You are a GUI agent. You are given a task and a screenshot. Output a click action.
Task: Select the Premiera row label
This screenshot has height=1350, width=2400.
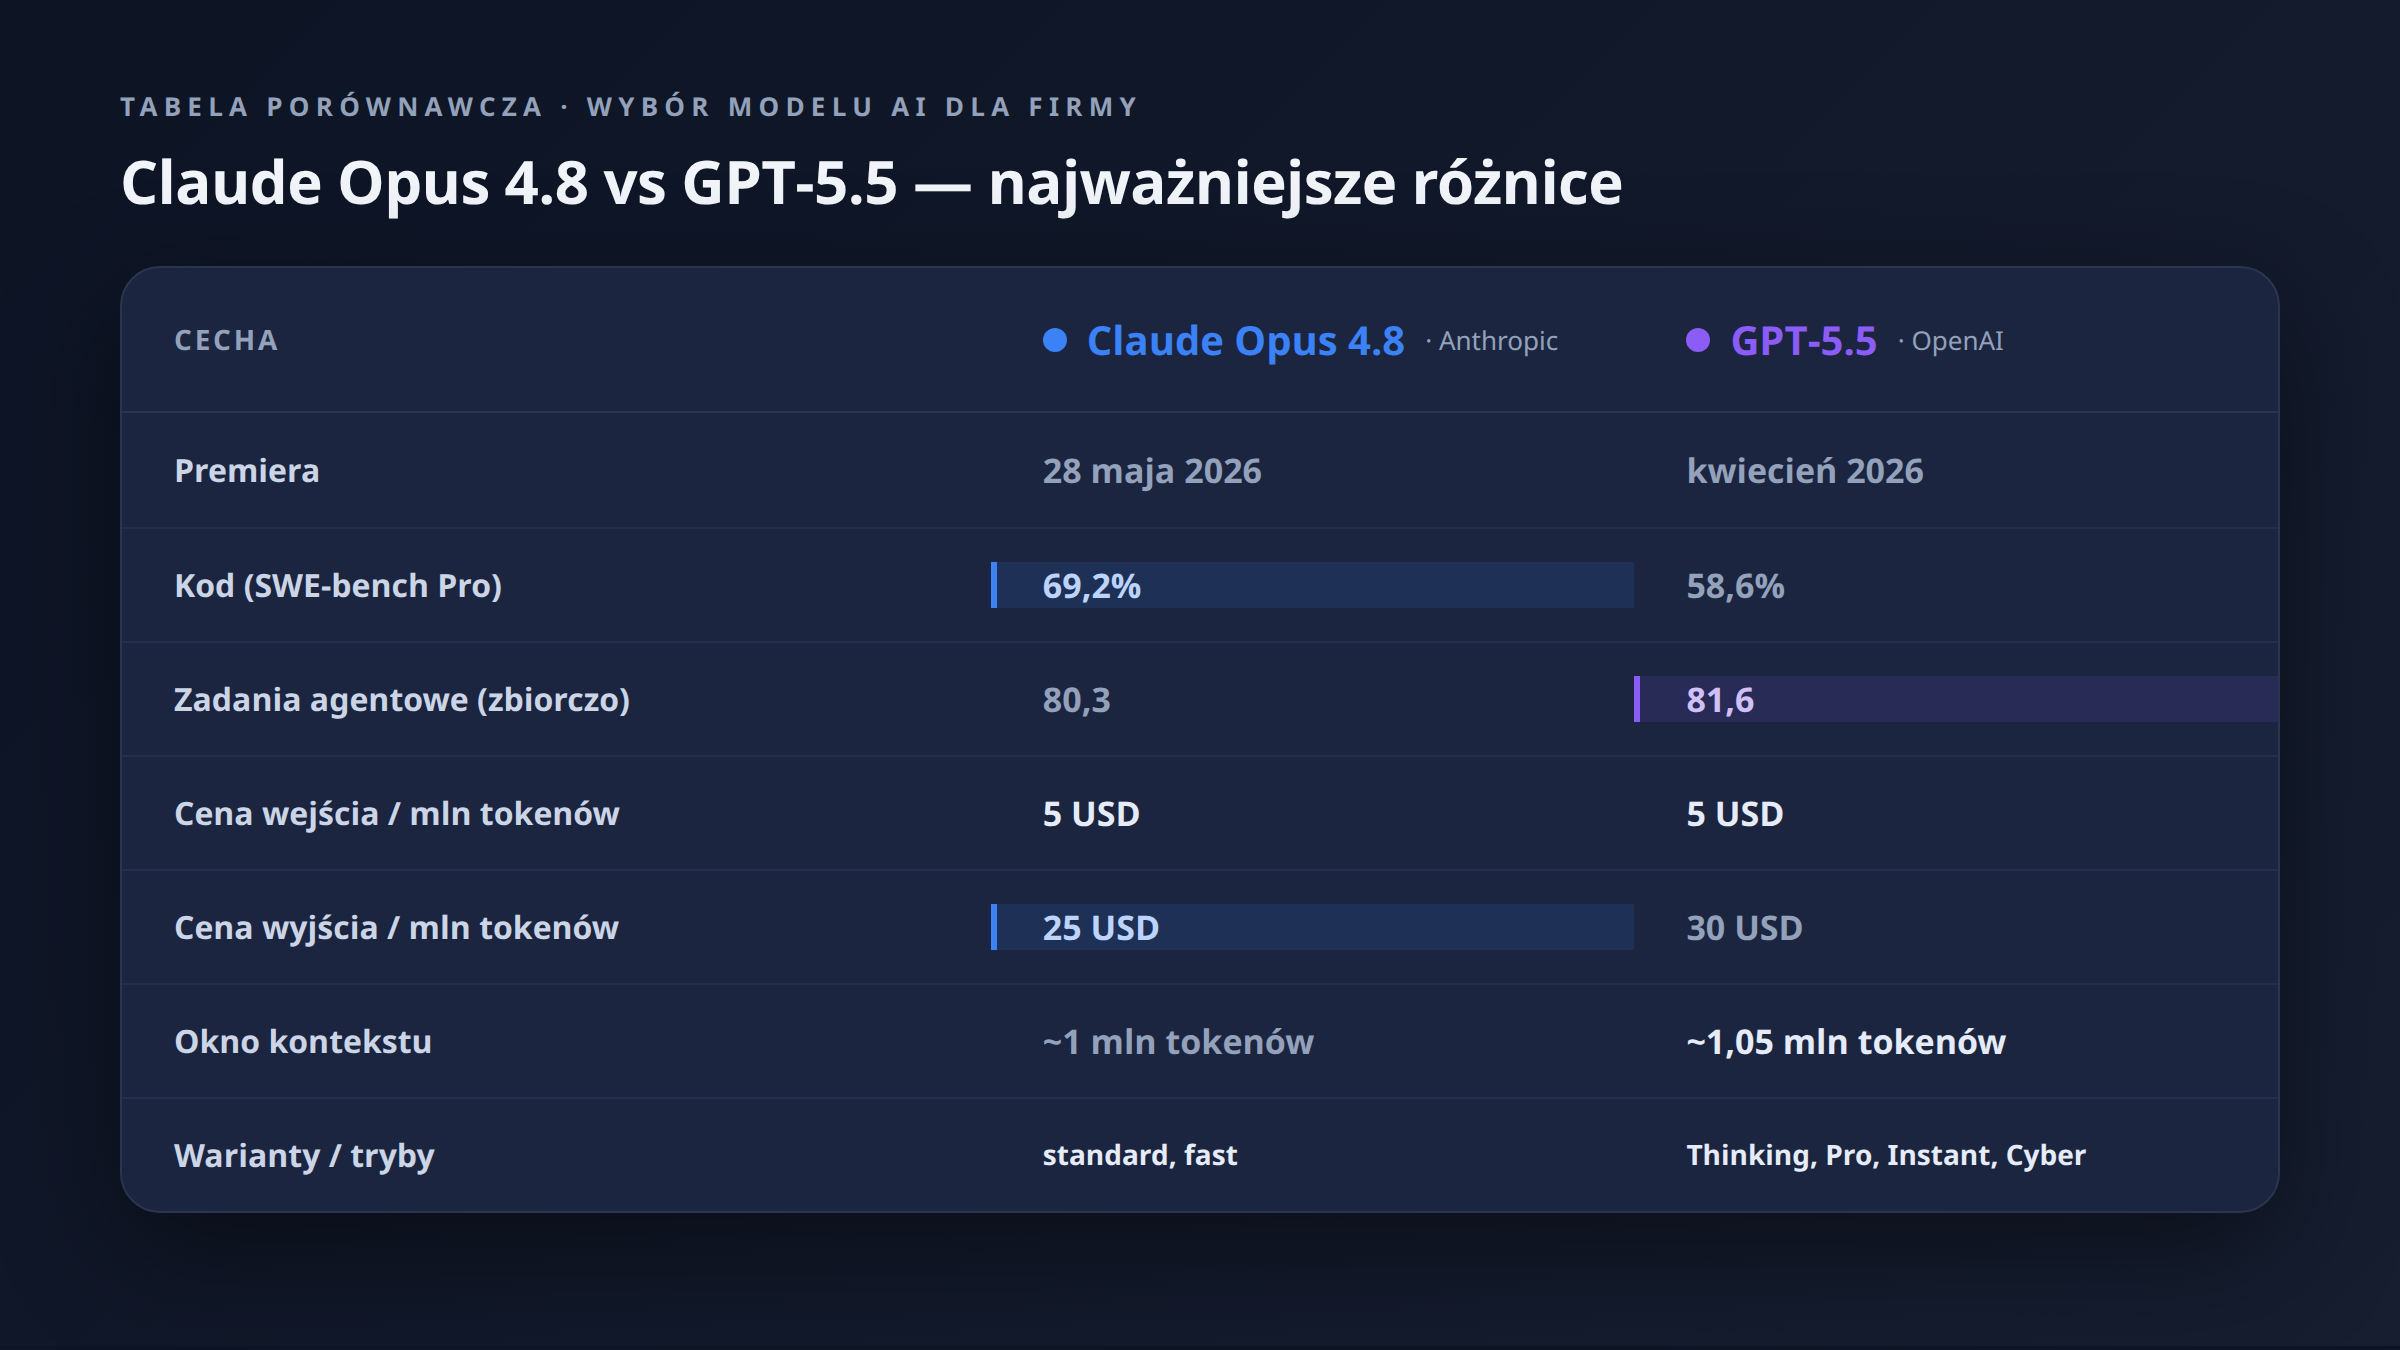(247, 470)
